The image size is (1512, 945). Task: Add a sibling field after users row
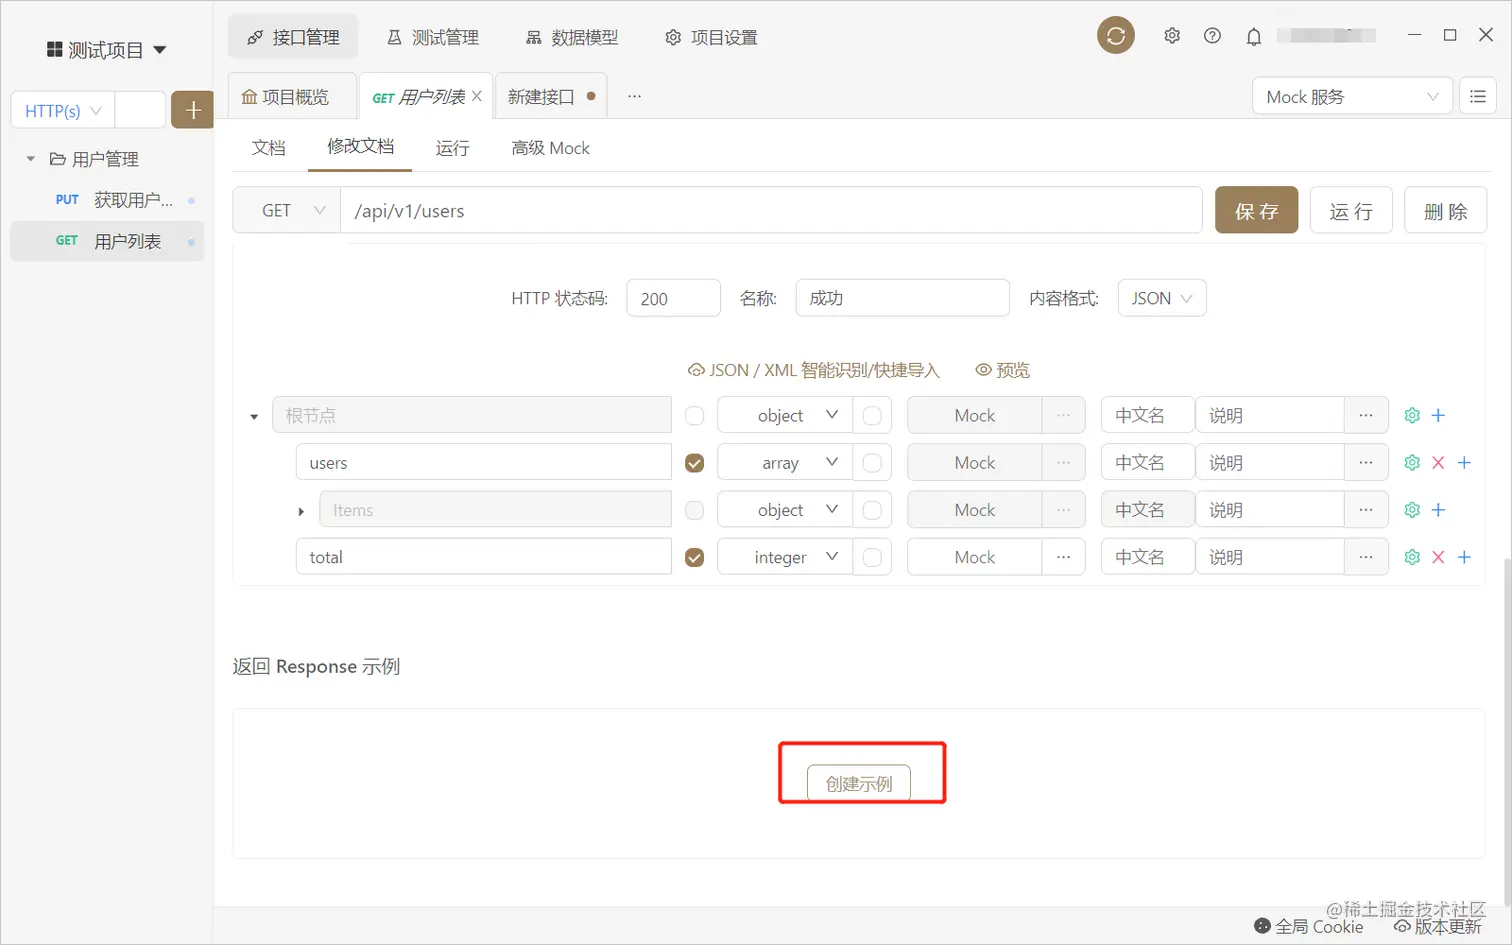(1464, 462)
